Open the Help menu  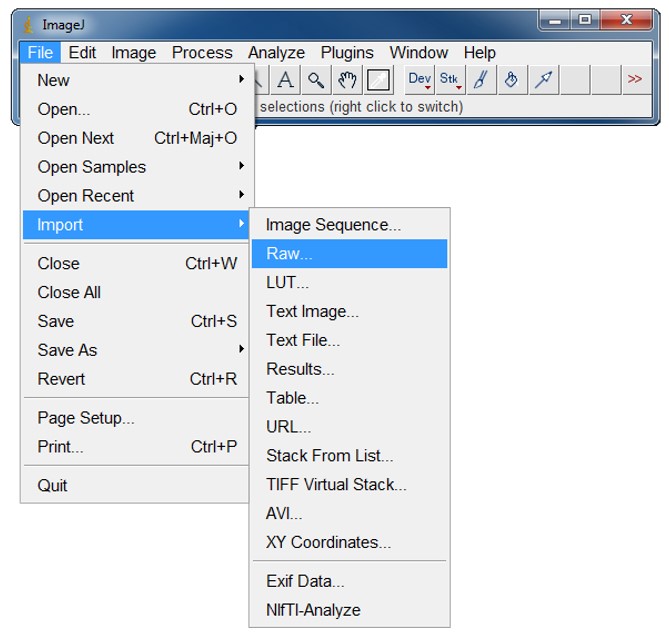click(480, 53)
